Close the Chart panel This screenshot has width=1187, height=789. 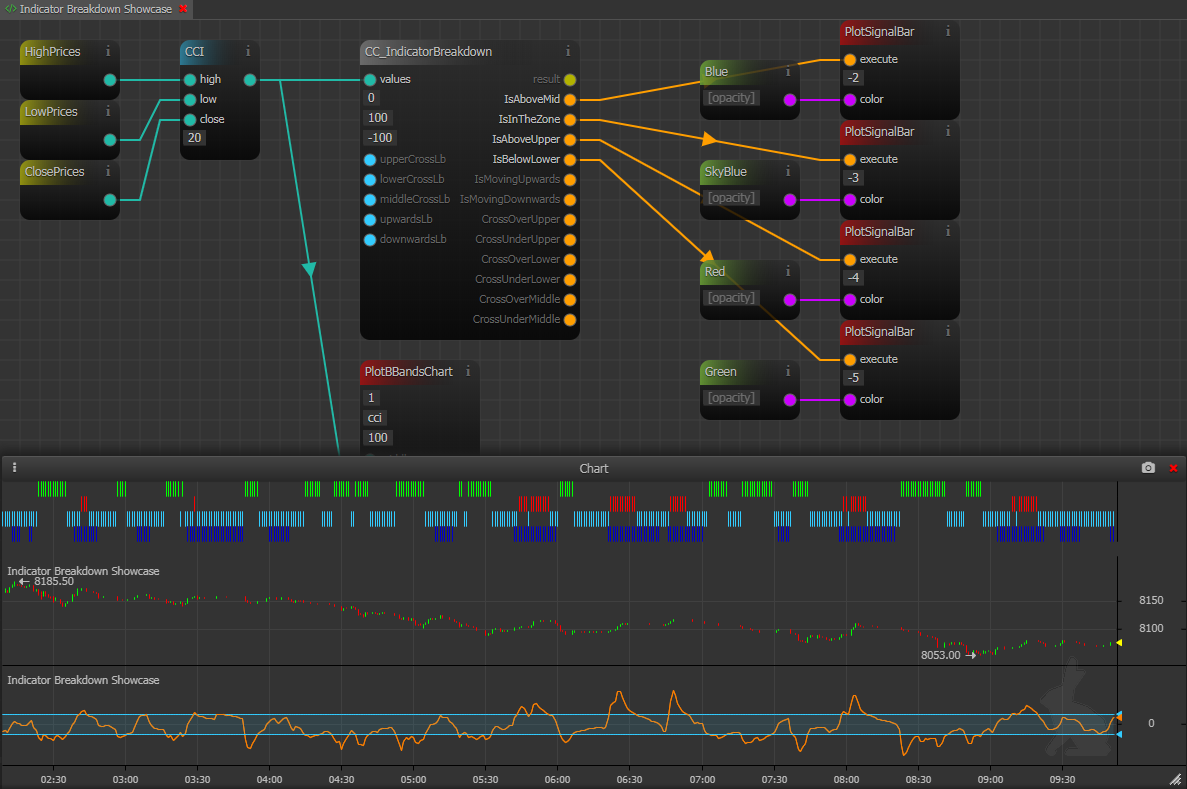click(x=1173, y=469)
